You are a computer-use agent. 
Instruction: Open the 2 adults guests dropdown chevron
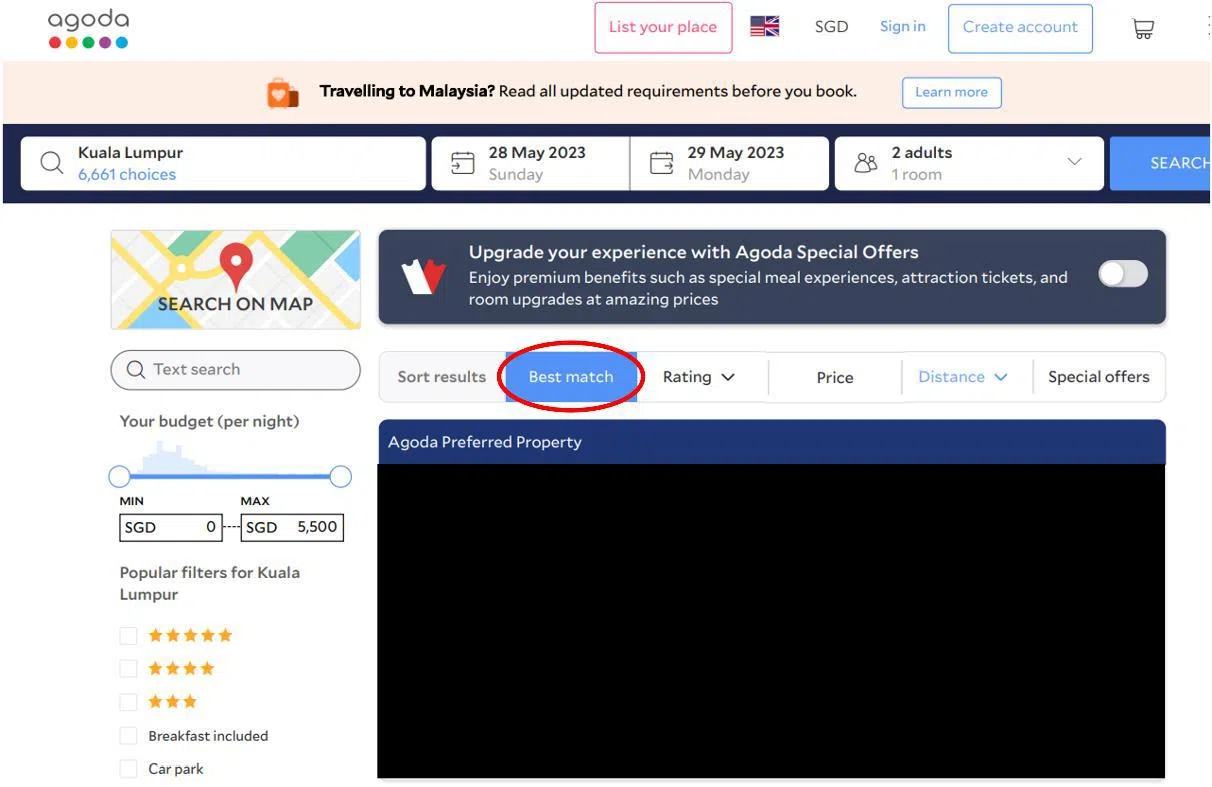(1074, 162)
